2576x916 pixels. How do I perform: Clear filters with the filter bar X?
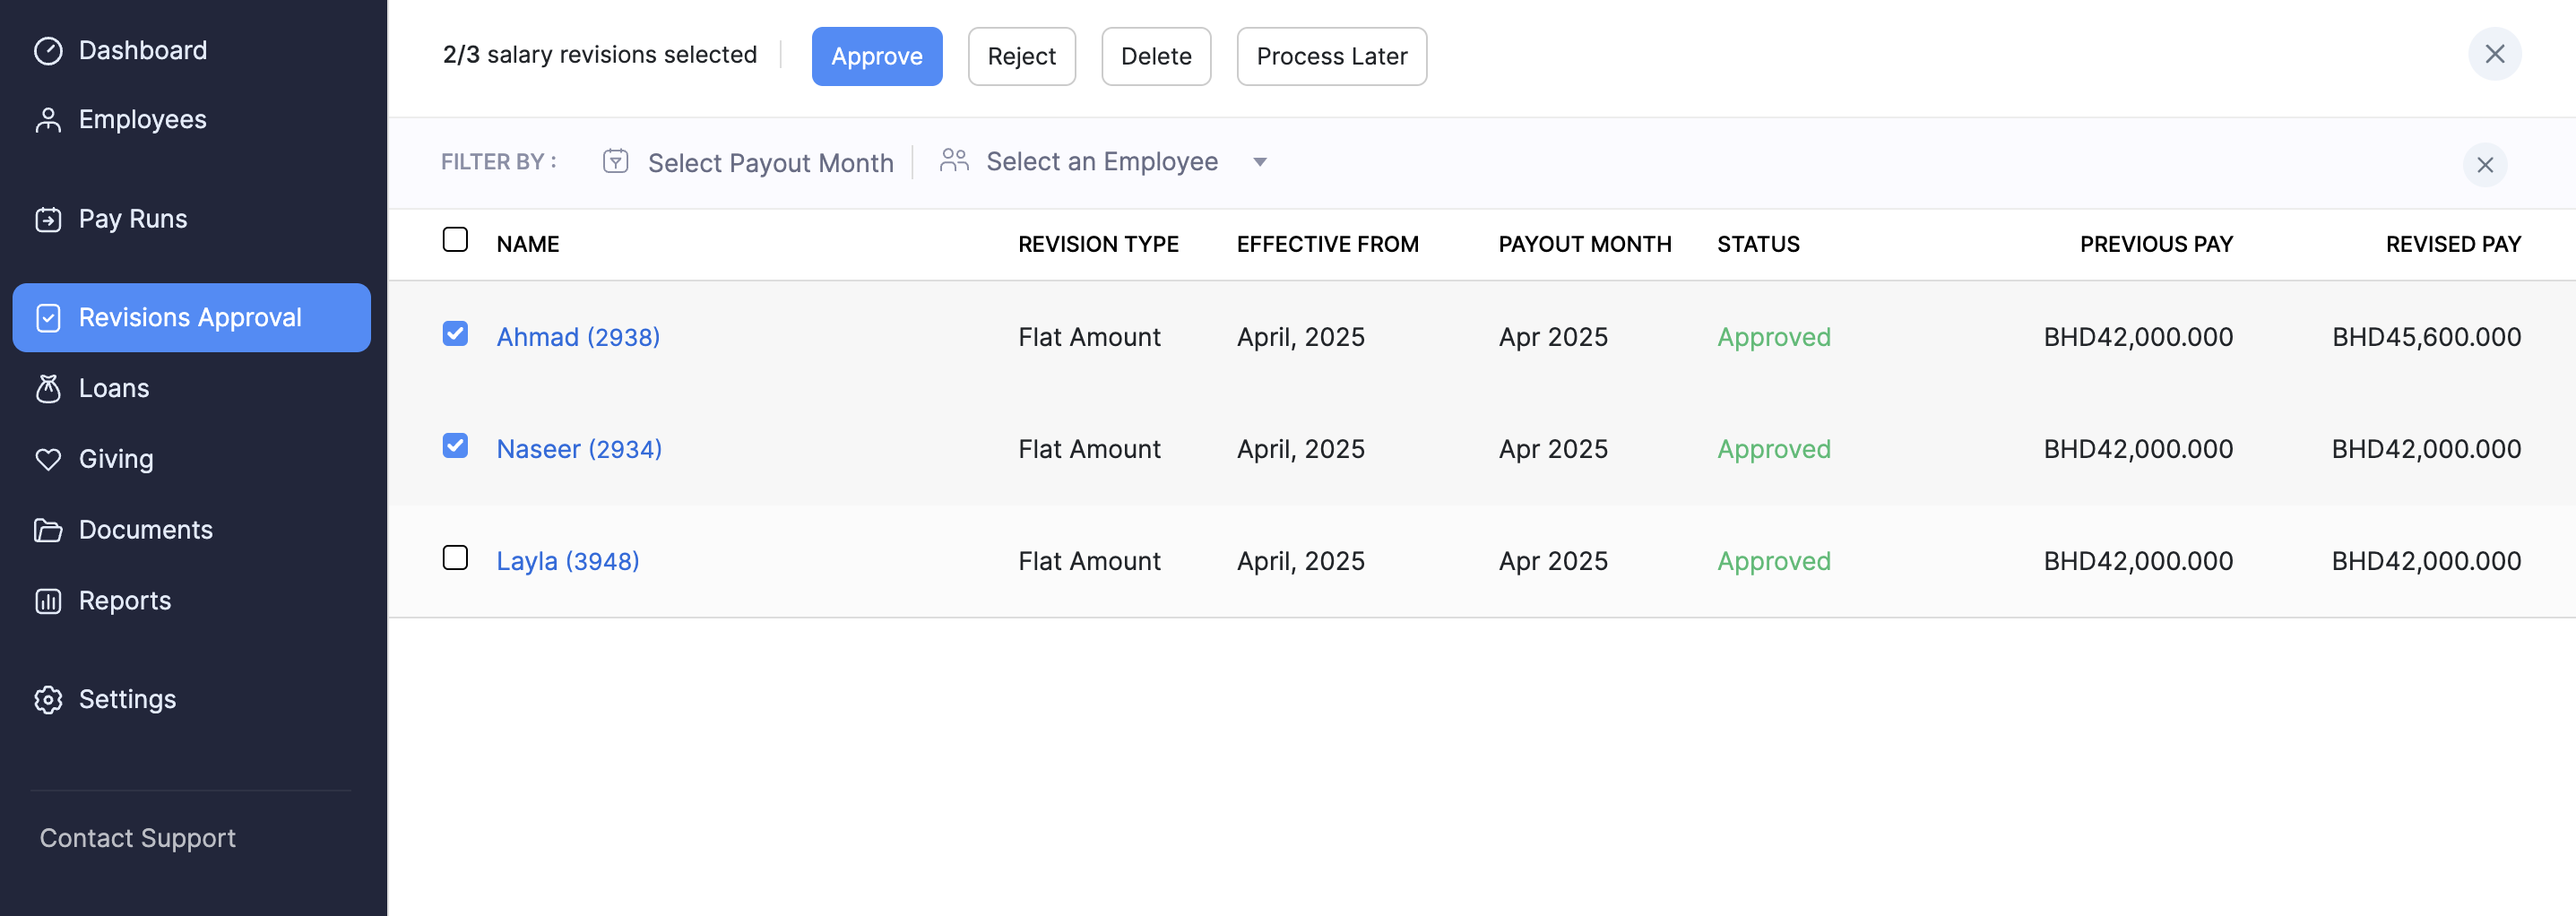coord(2484,165)
